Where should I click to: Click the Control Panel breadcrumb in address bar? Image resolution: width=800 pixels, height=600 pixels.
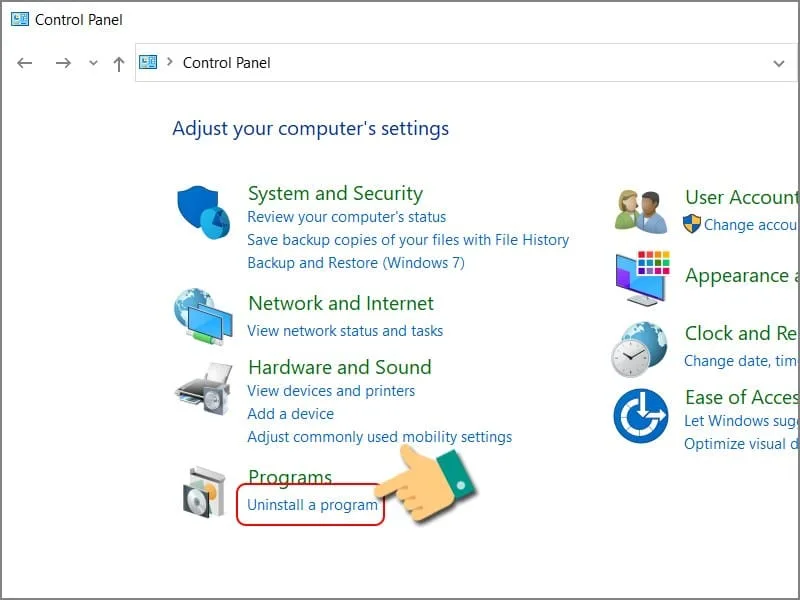[226, 63]
